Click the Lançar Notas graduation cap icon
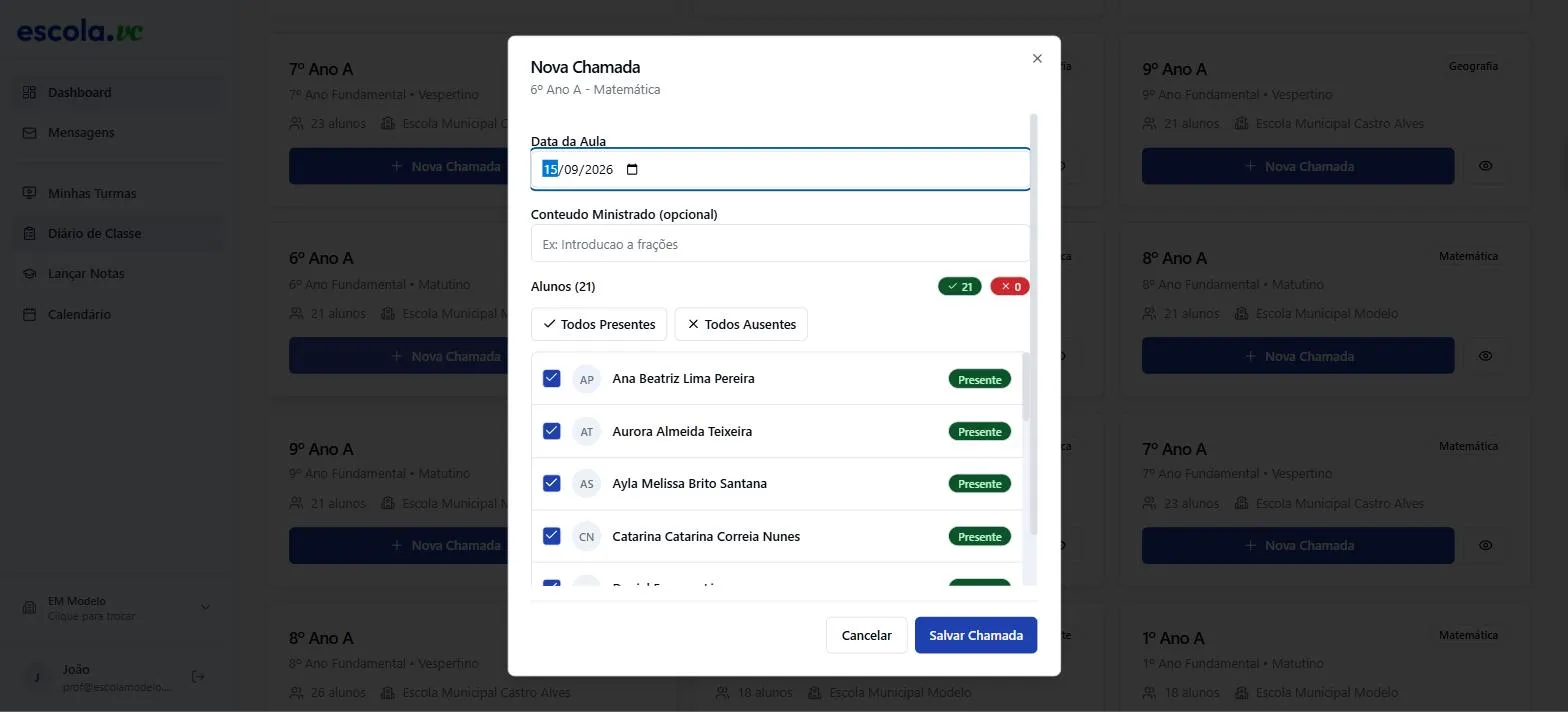The height and width of the screenshot is (712, 1568). [29, 273]
